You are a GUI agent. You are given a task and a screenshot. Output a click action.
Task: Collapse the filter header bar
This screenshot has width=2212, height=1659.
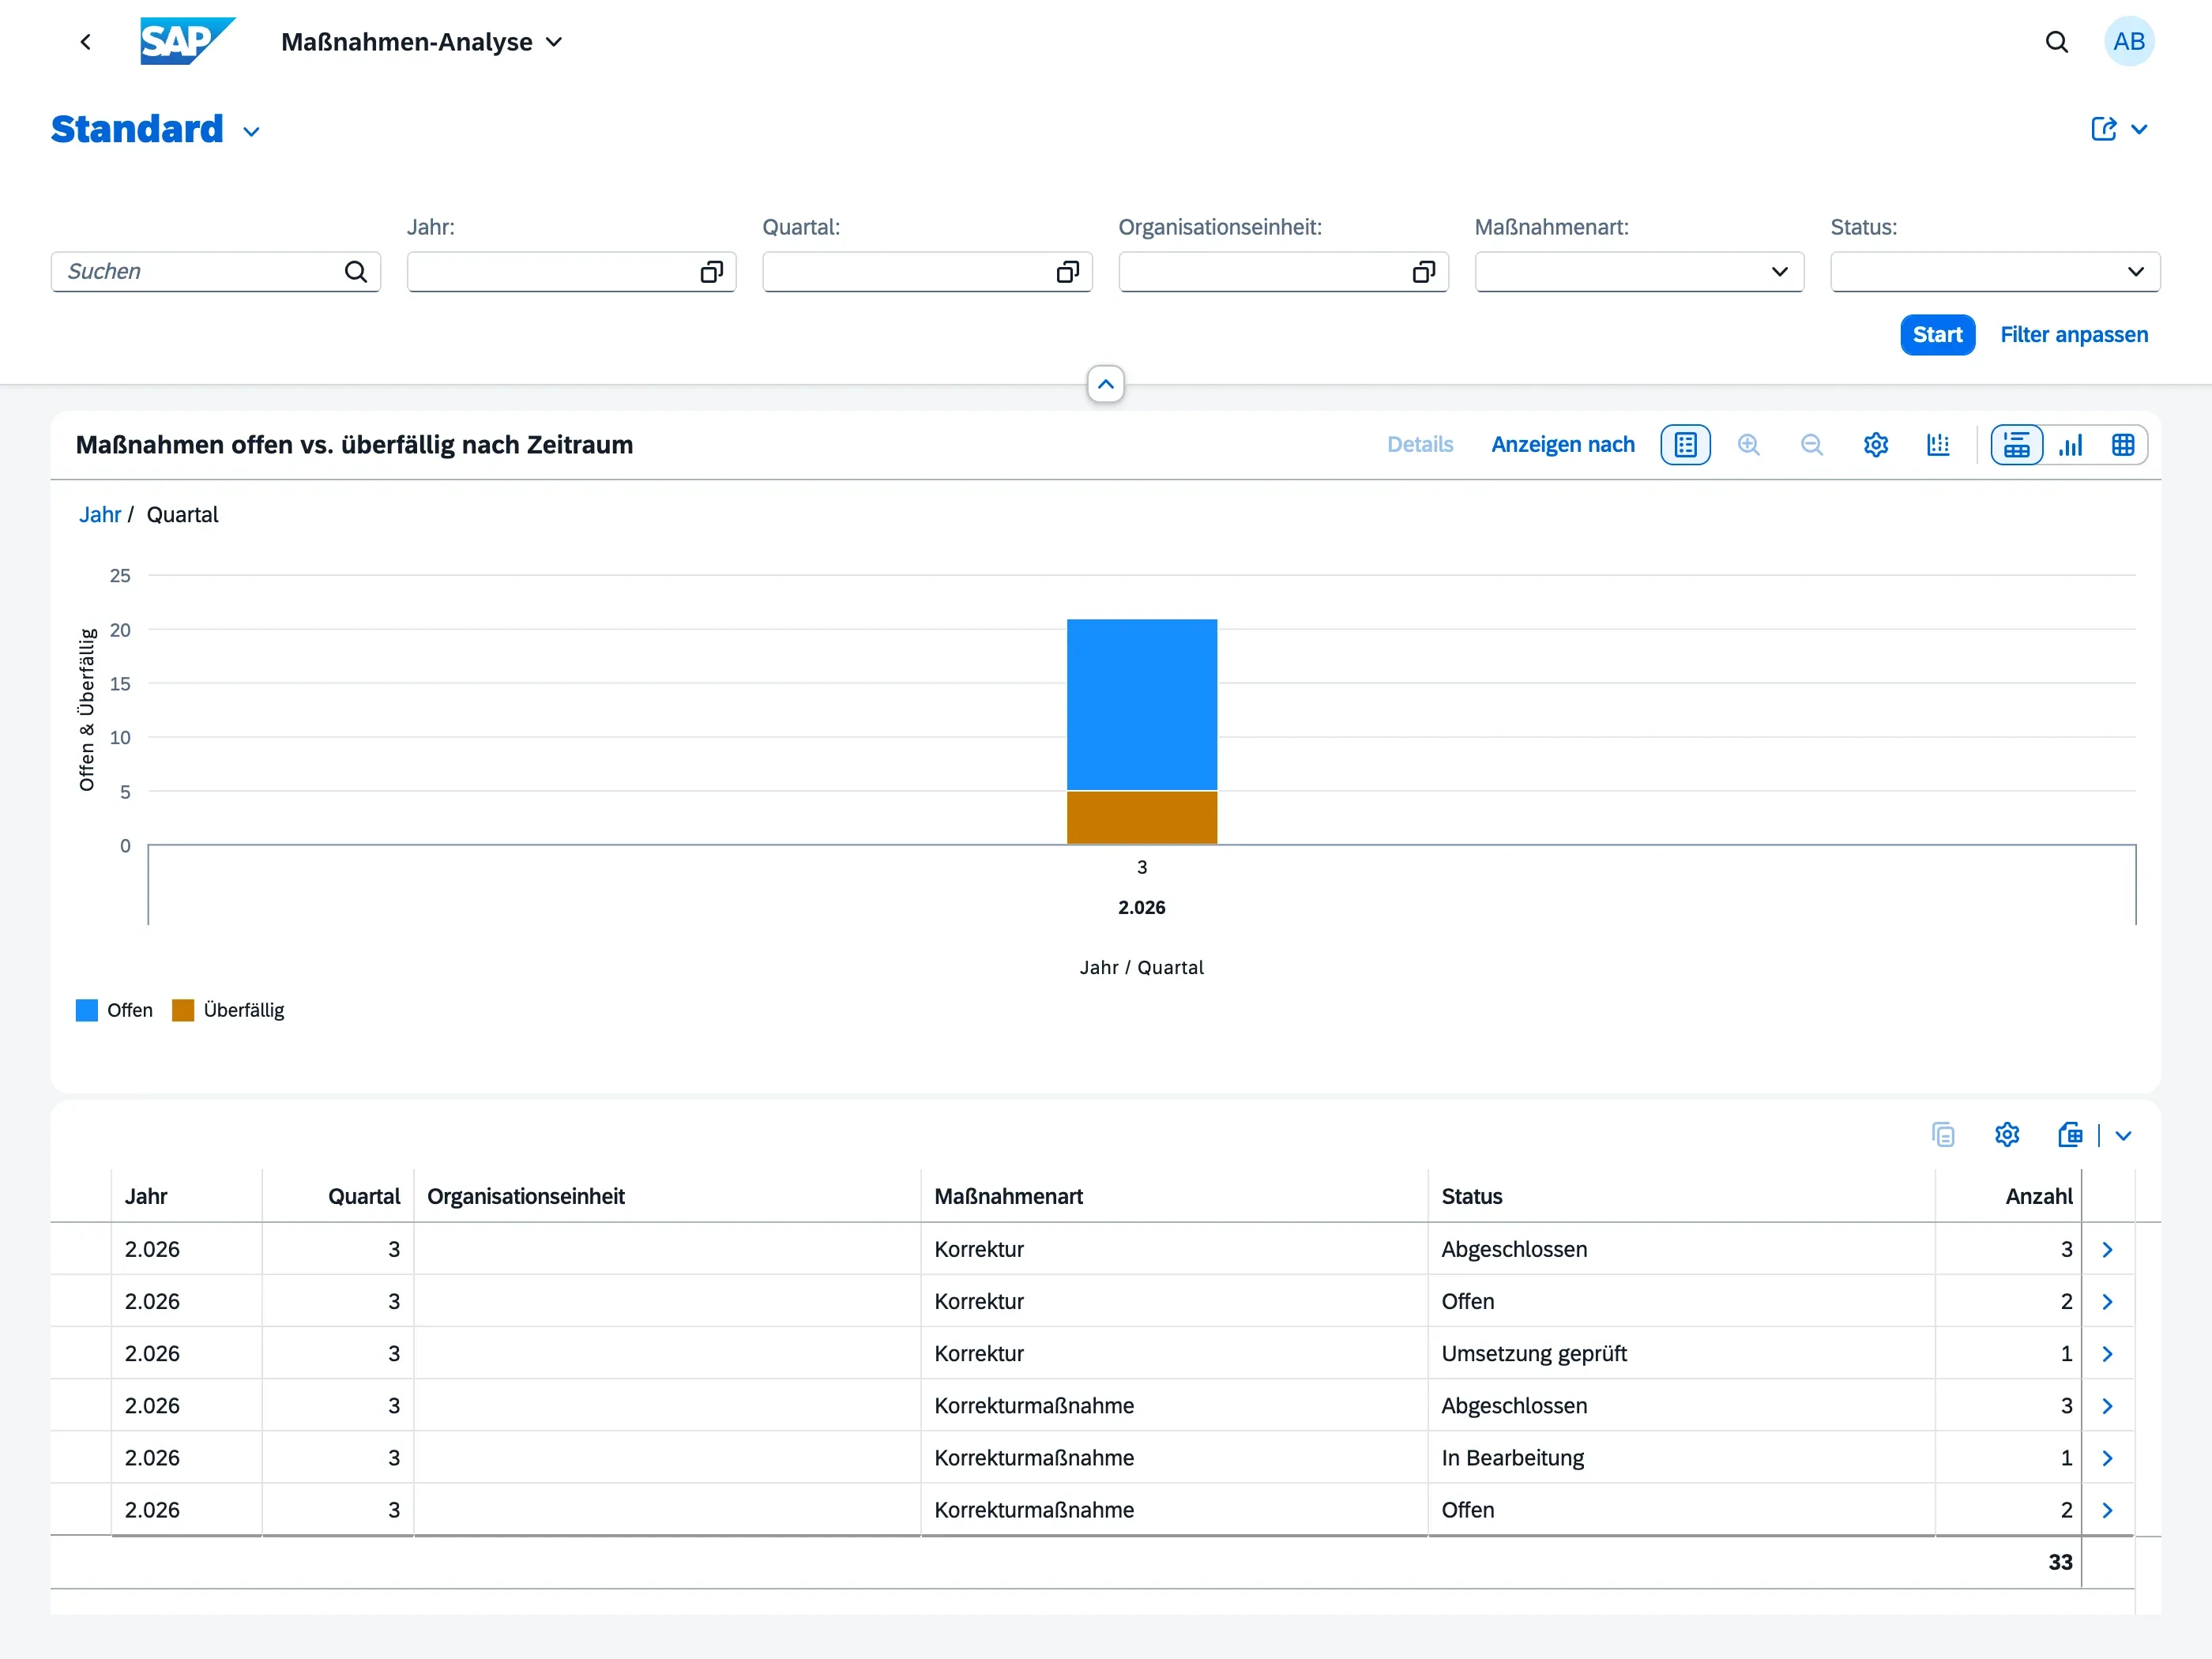click(x=1105, y=384)
